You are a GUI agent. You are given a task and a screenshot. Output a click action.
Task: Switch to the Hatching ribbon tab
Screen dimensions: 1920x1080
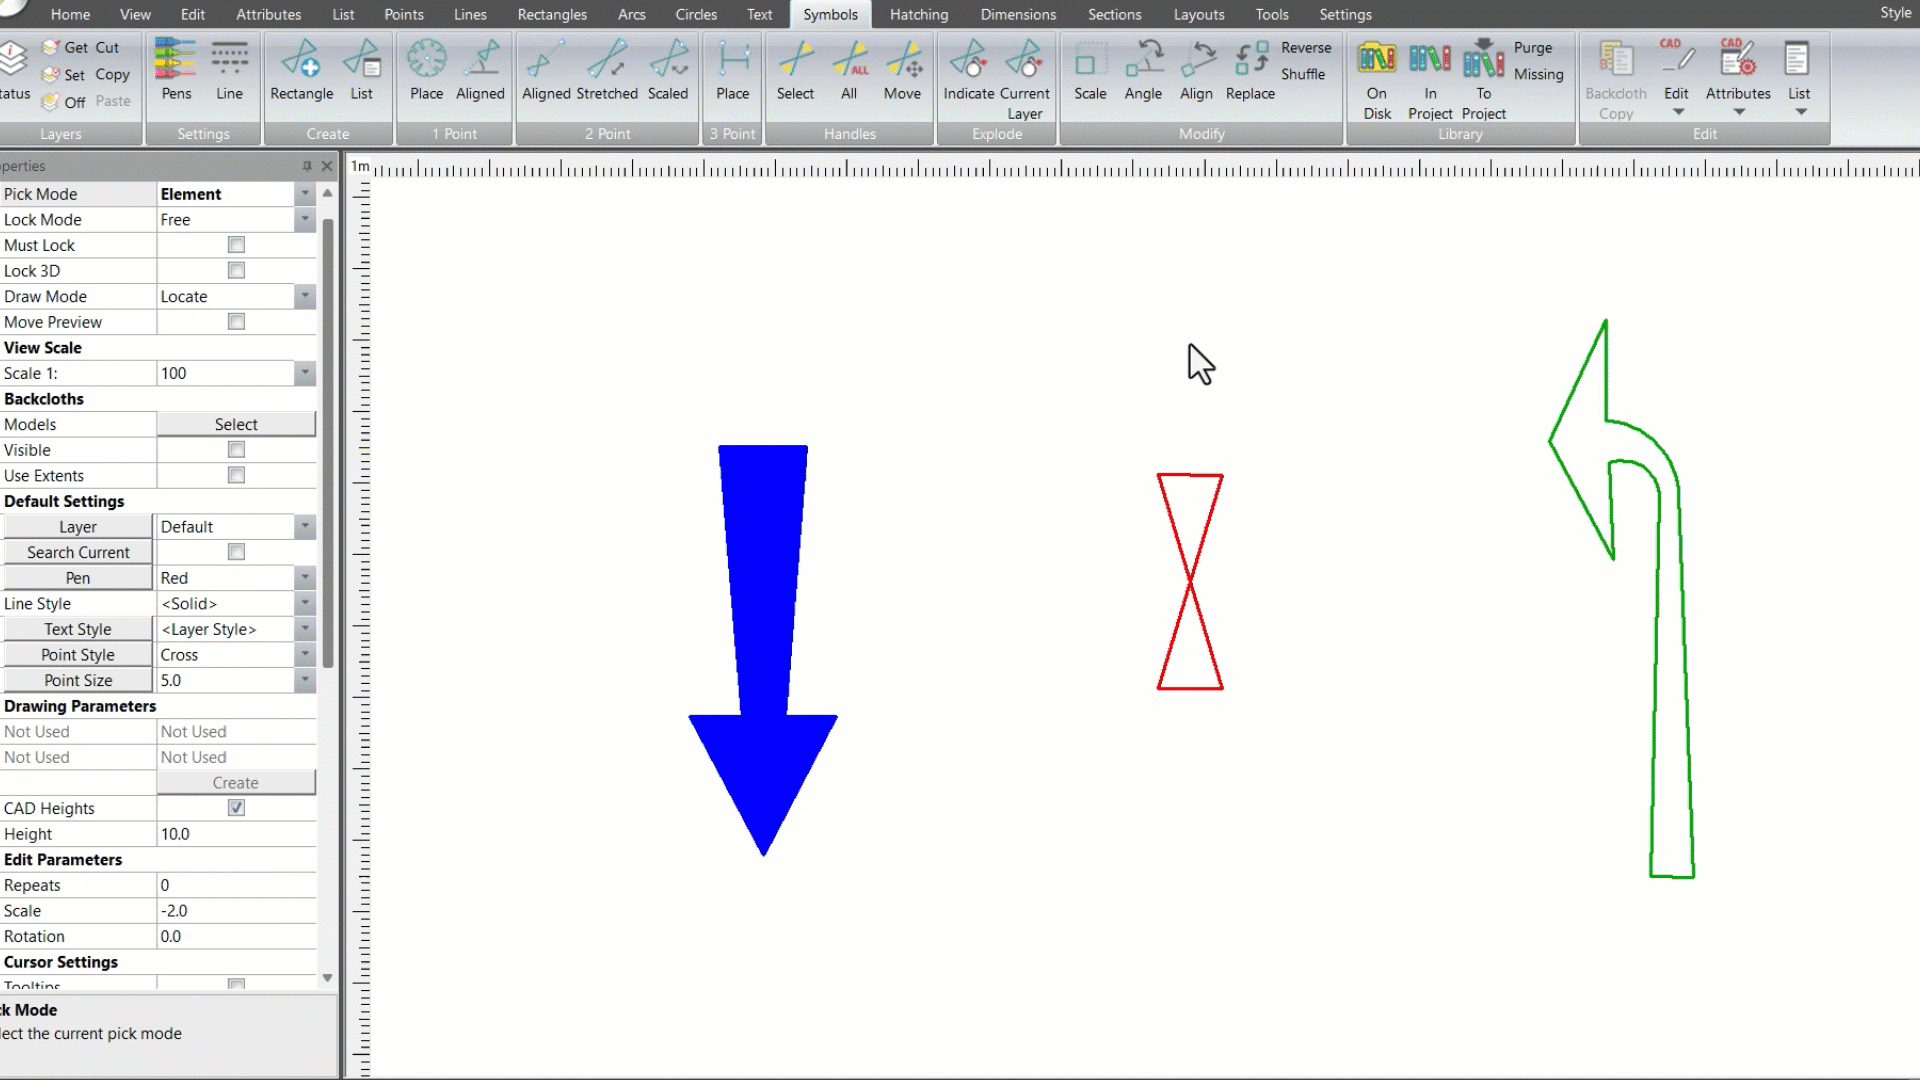[x=918, y=14]
